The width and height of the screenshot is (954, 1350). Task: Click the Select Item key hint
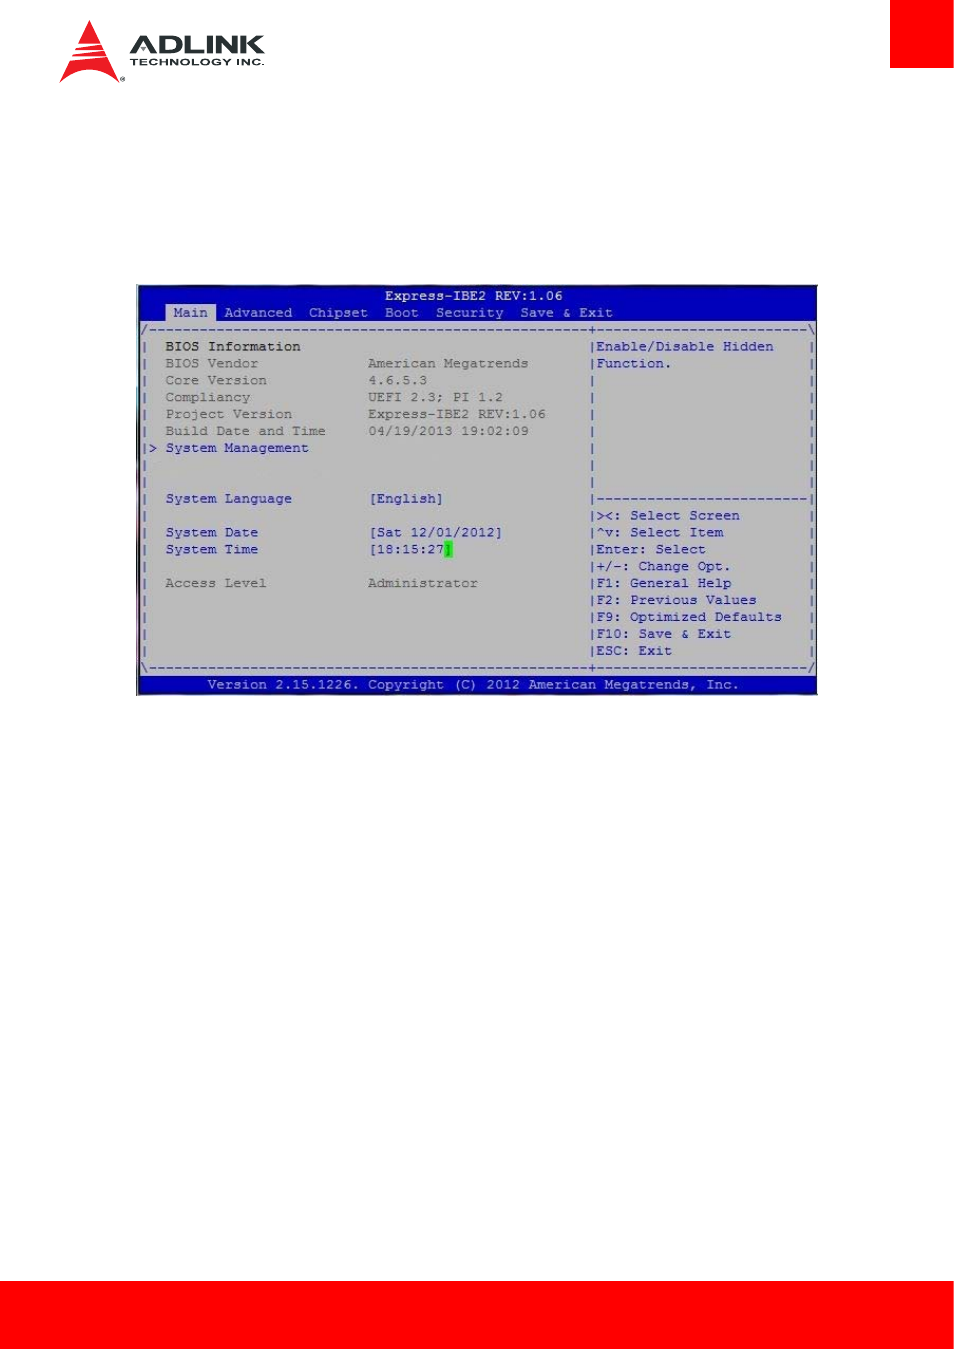point(660,533)
